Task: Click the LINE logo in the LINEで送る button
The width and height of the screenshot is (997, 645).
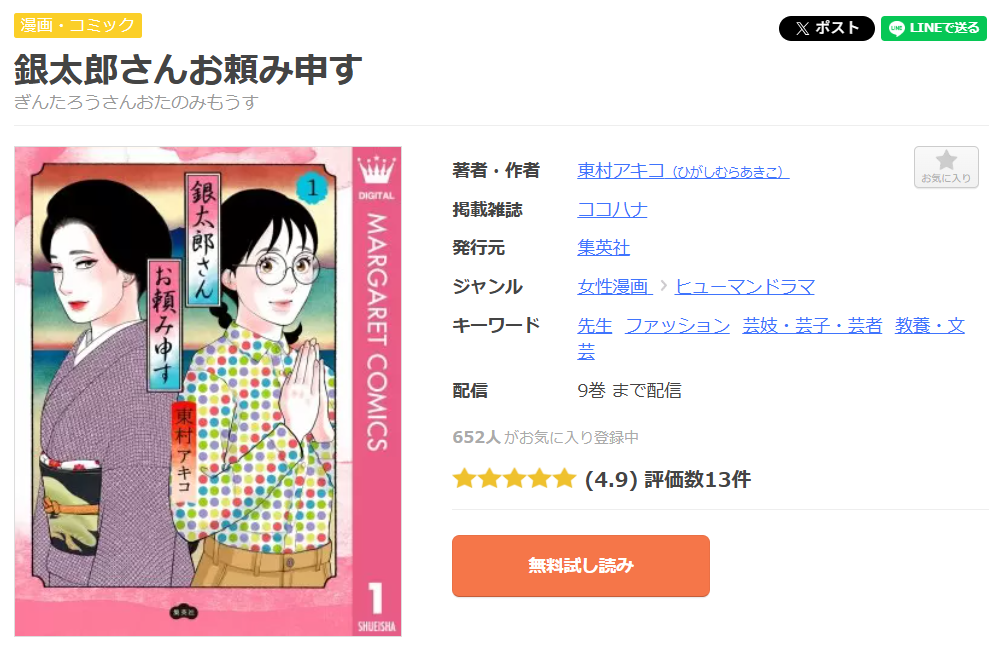Action: [x=897, y=29]
